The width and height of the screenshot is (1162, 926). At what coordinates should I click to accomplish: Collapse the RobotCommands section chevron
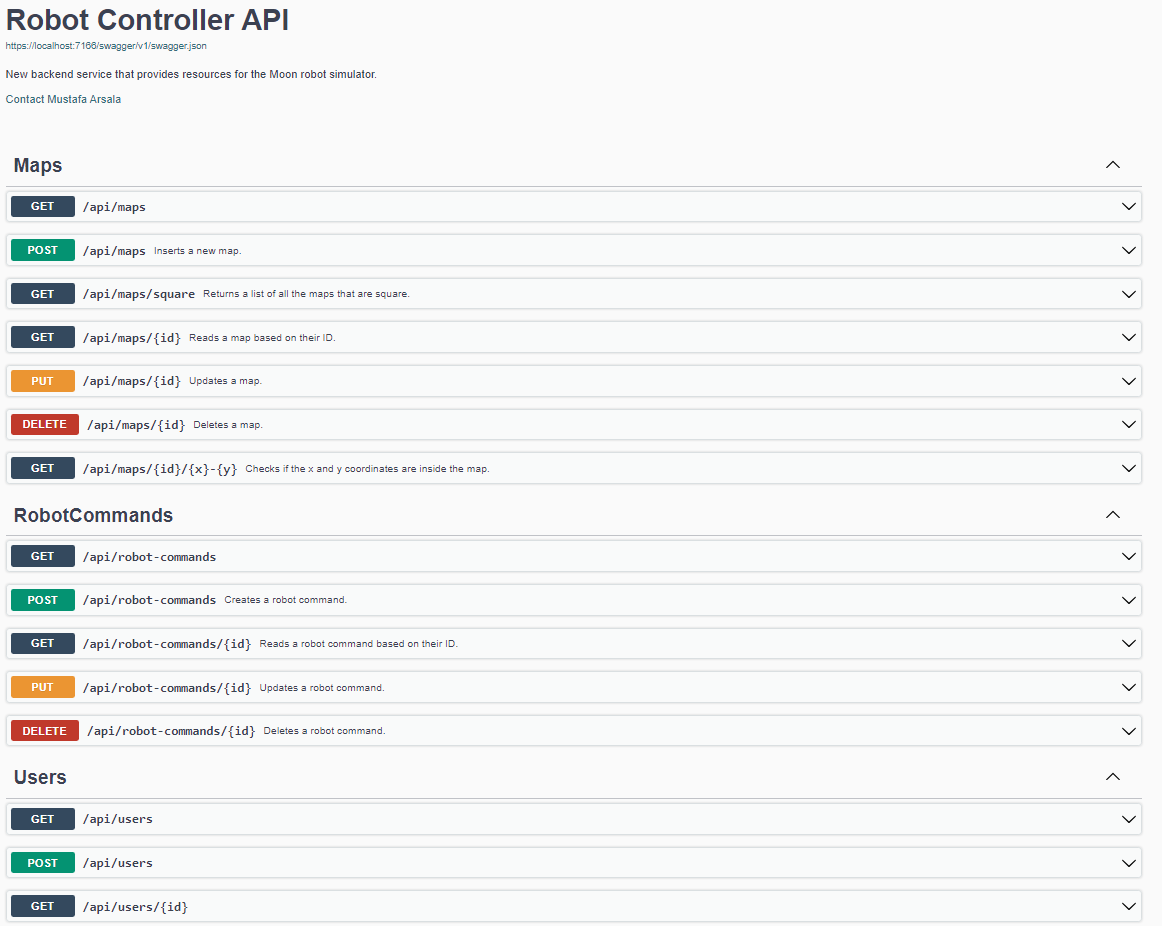pyautogui.click(x=1112, y=515)
